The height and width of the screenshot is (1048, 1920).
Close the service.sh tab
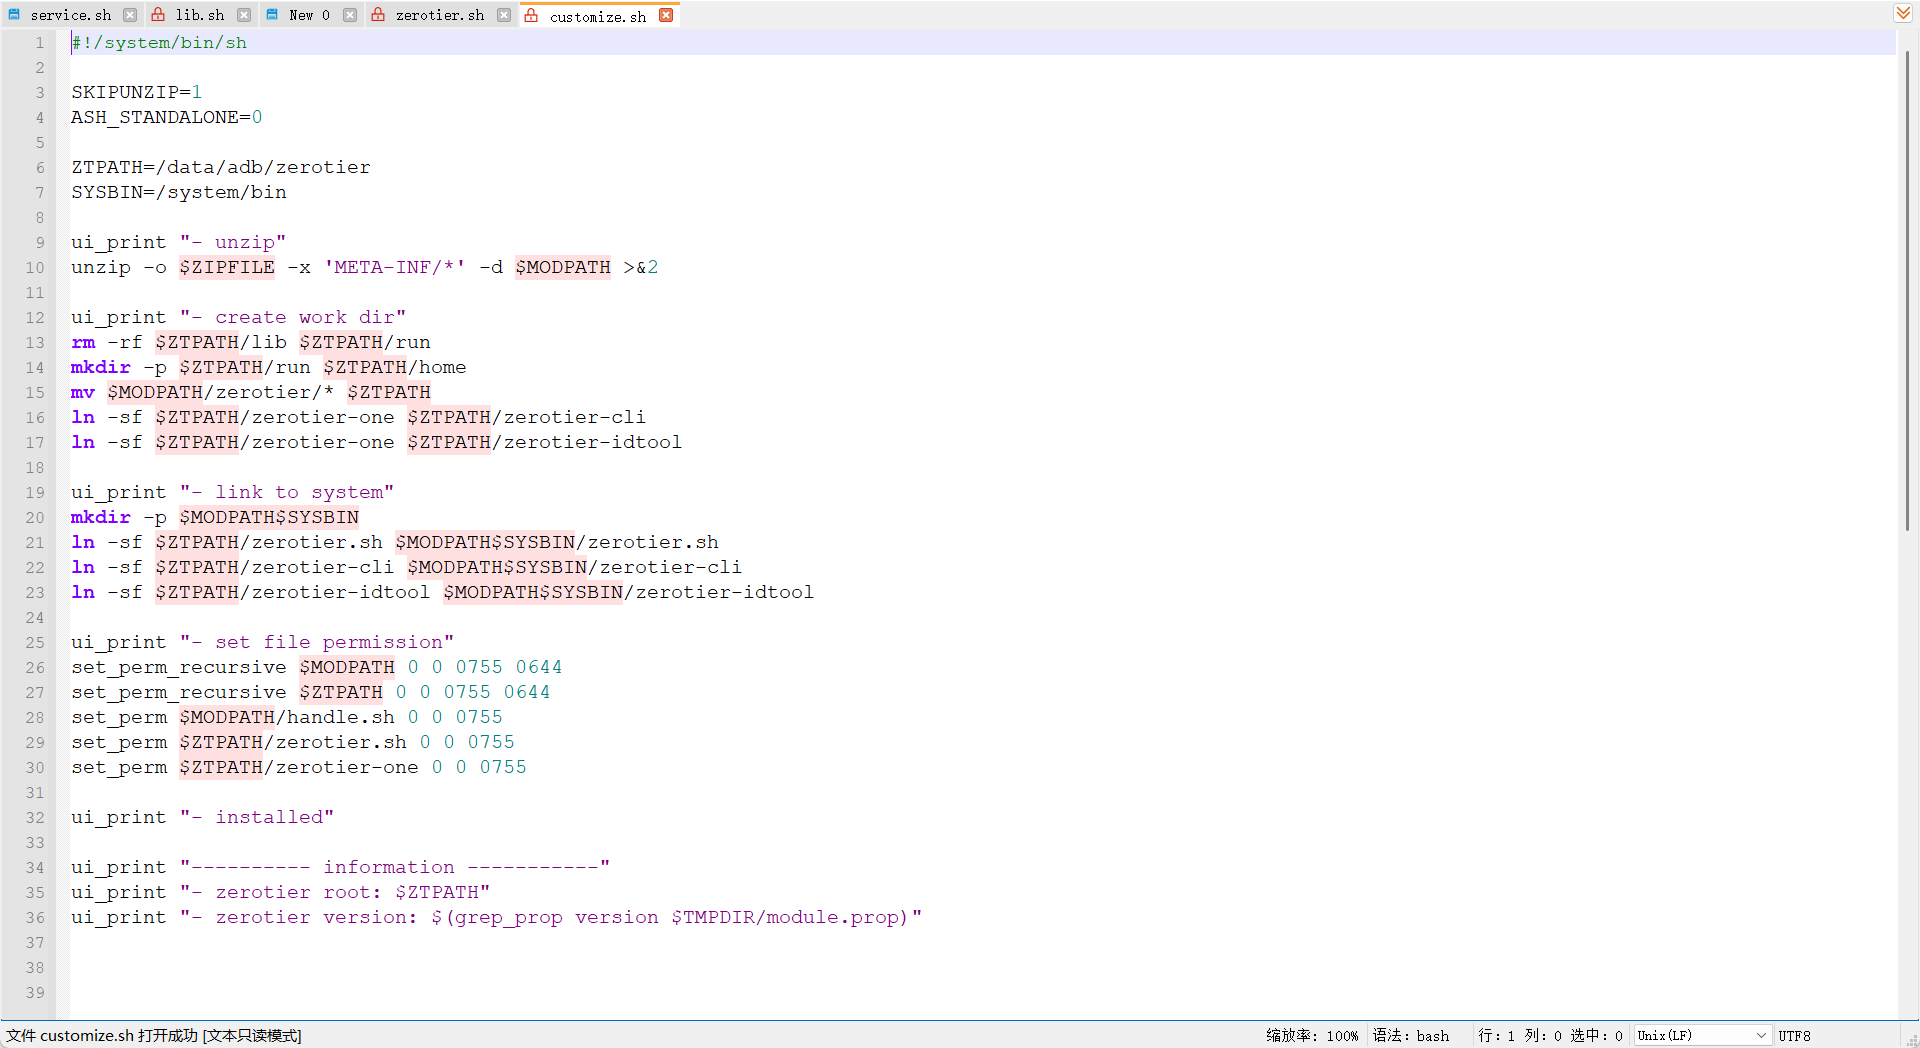(130, 15)
